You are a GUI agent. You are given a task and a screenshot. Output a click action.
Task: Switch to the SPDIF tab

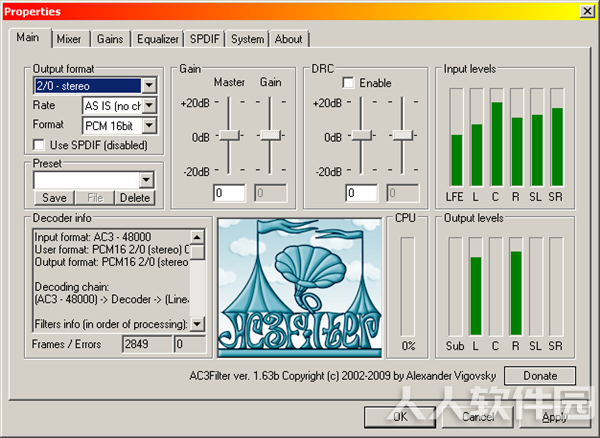click(x=205, y=39)
